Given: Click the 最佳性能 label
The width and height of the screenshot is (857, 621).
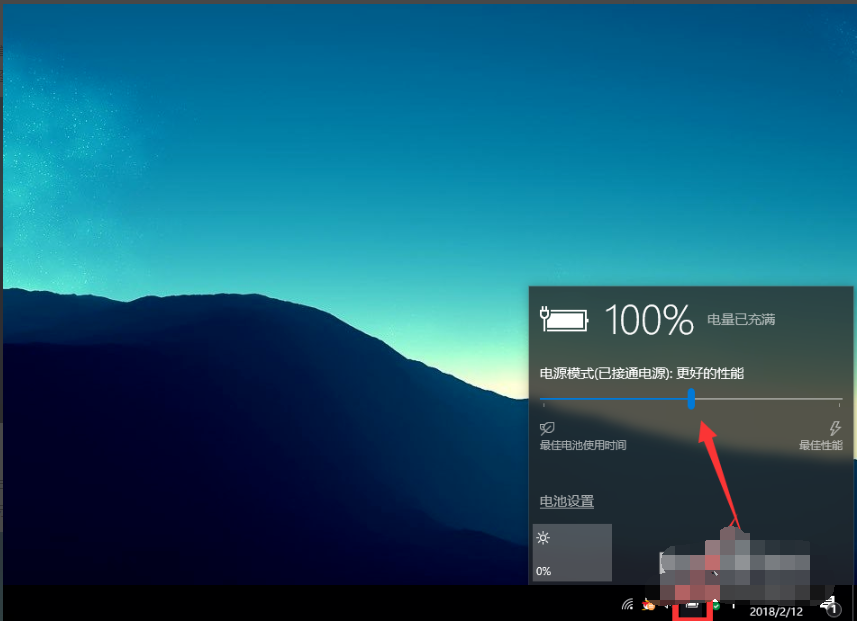Looking at the screenshot, I should 820,445.
